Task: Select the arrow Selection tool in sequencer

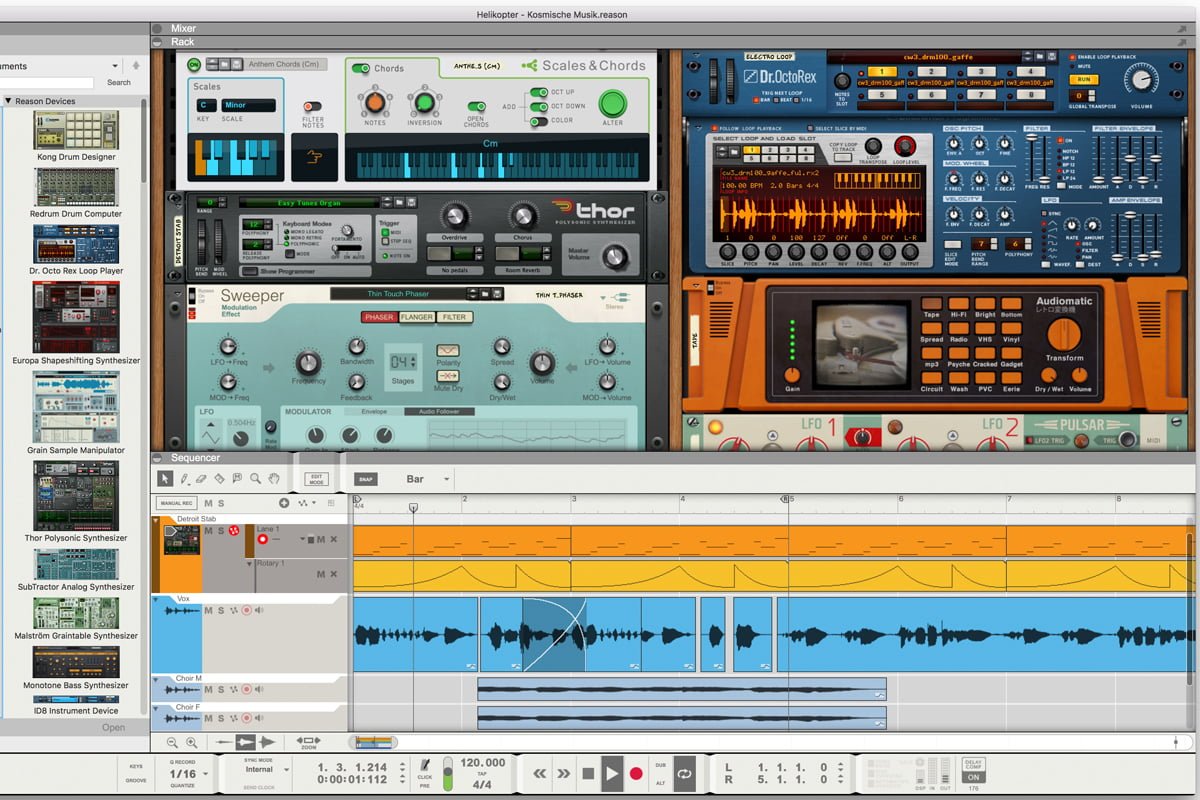Action: pyautogui.click(x=166, y=479)
